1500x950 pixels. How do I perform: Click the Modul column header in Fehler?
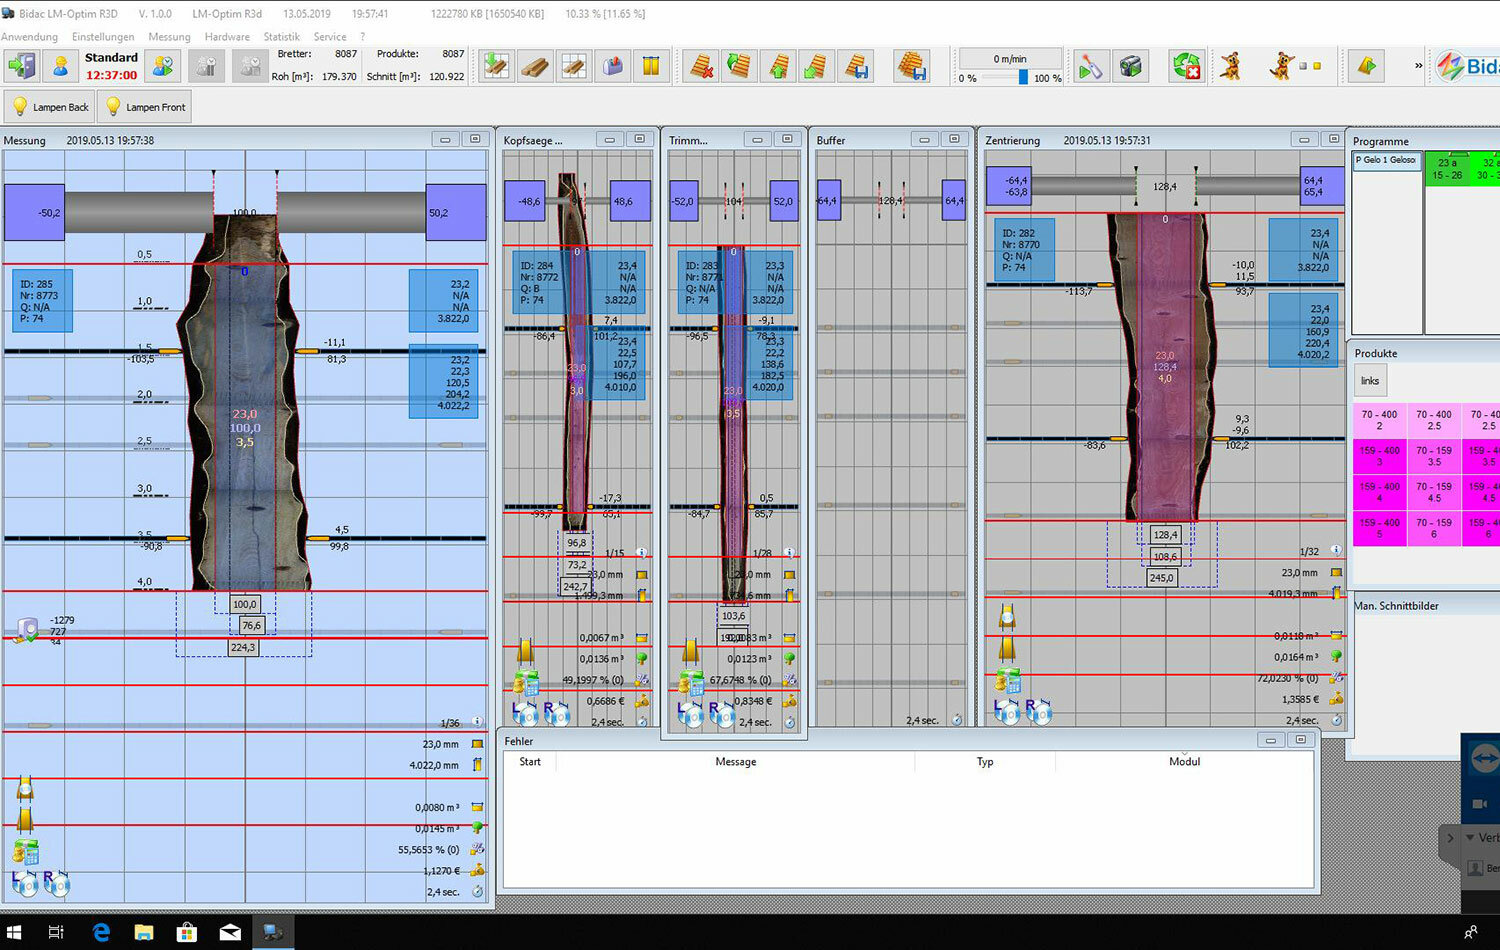click(1184, 762)
